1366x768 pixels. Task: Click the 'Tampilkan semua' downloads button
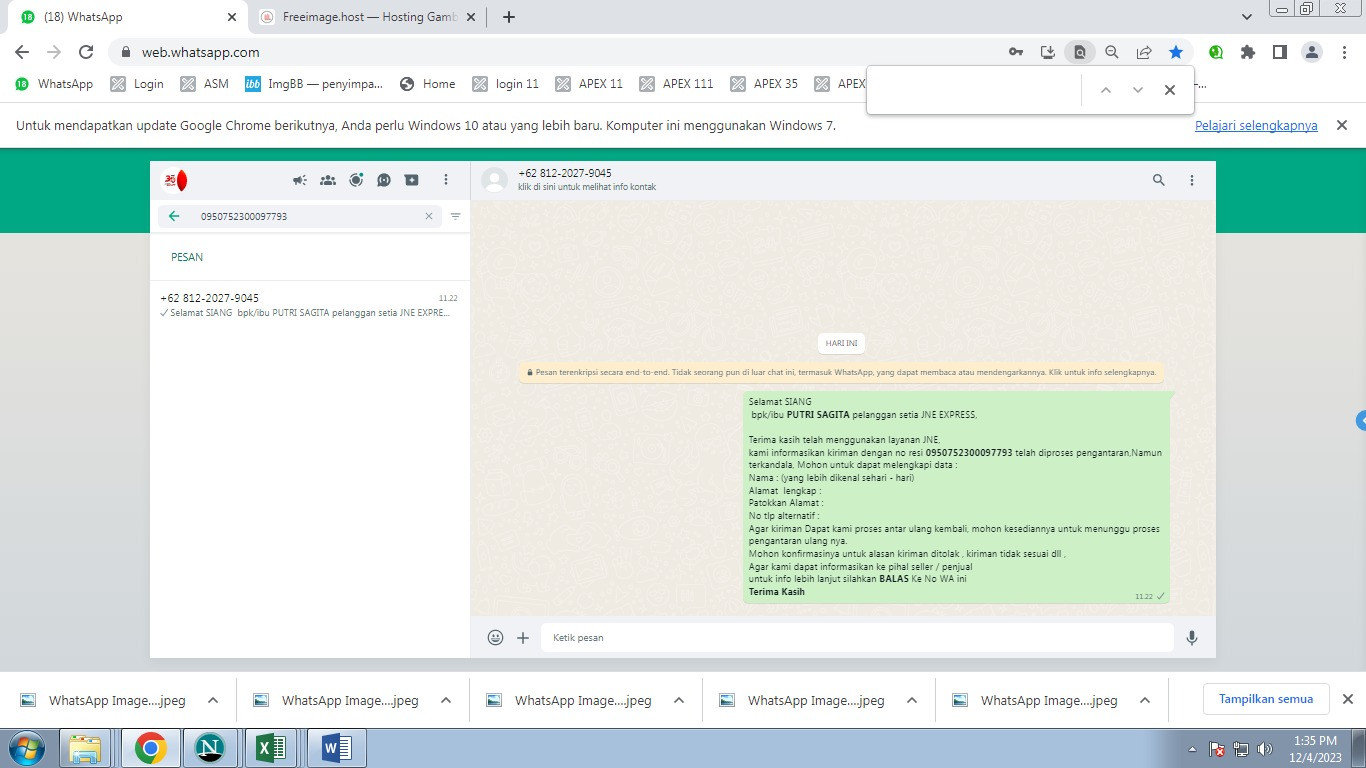click(1266, 699)
